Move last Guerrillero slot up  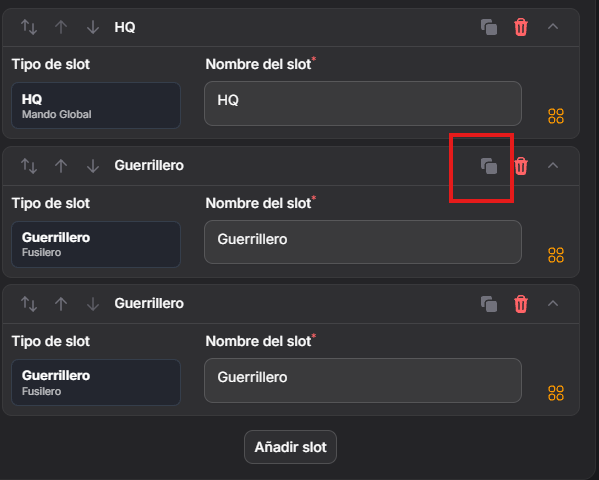(x=61, y=304)
